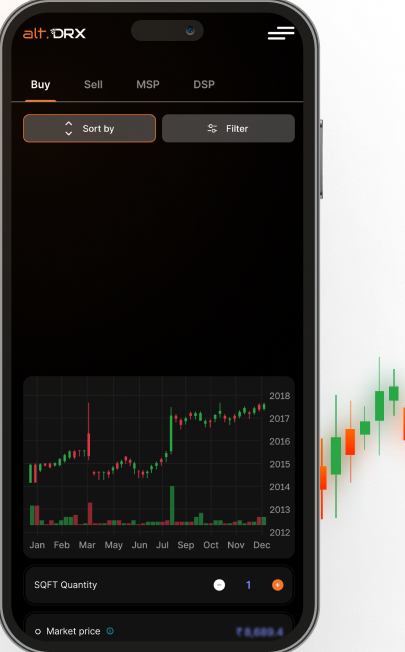Image resolution: width=405 pixels, height=652 pixels.
Task: Click the sliders icon in Filter
Action: pyautogui.click(x=212, y=128)
